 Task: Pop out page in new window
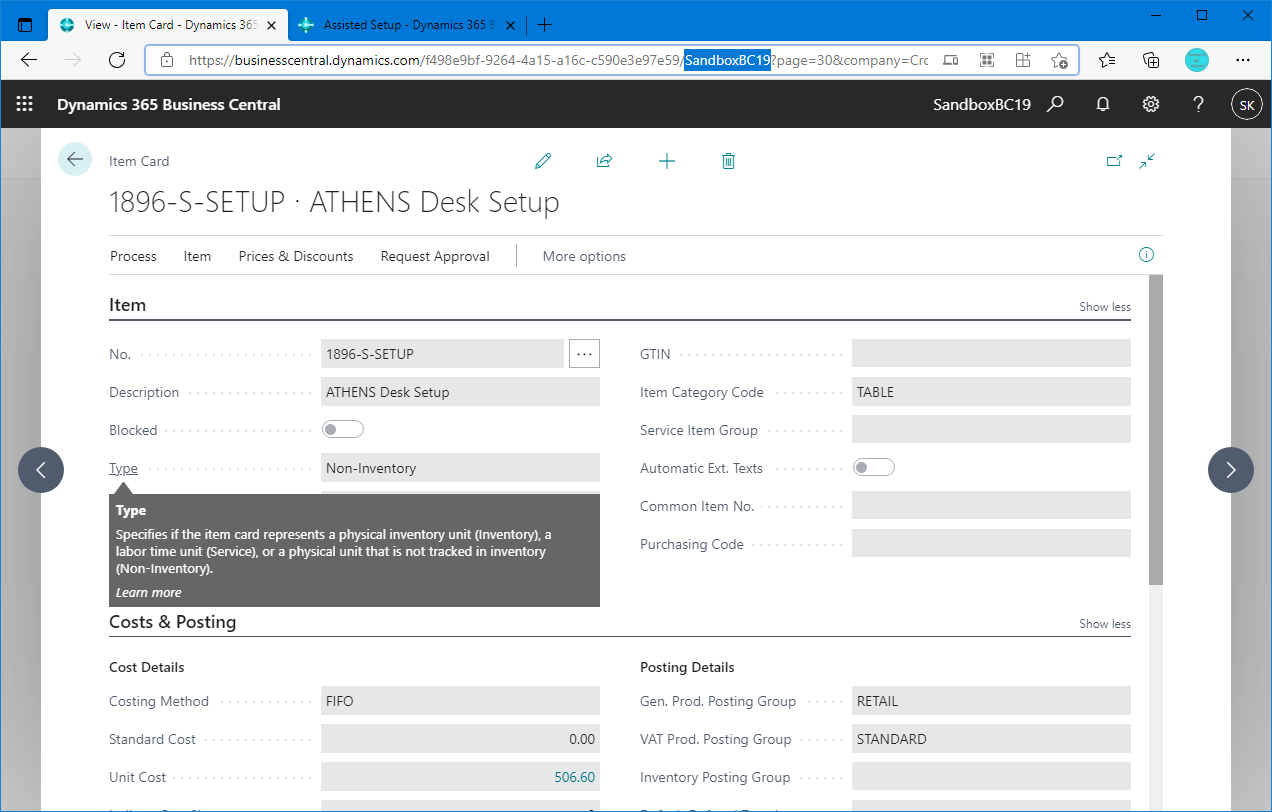click(1114, 160)
